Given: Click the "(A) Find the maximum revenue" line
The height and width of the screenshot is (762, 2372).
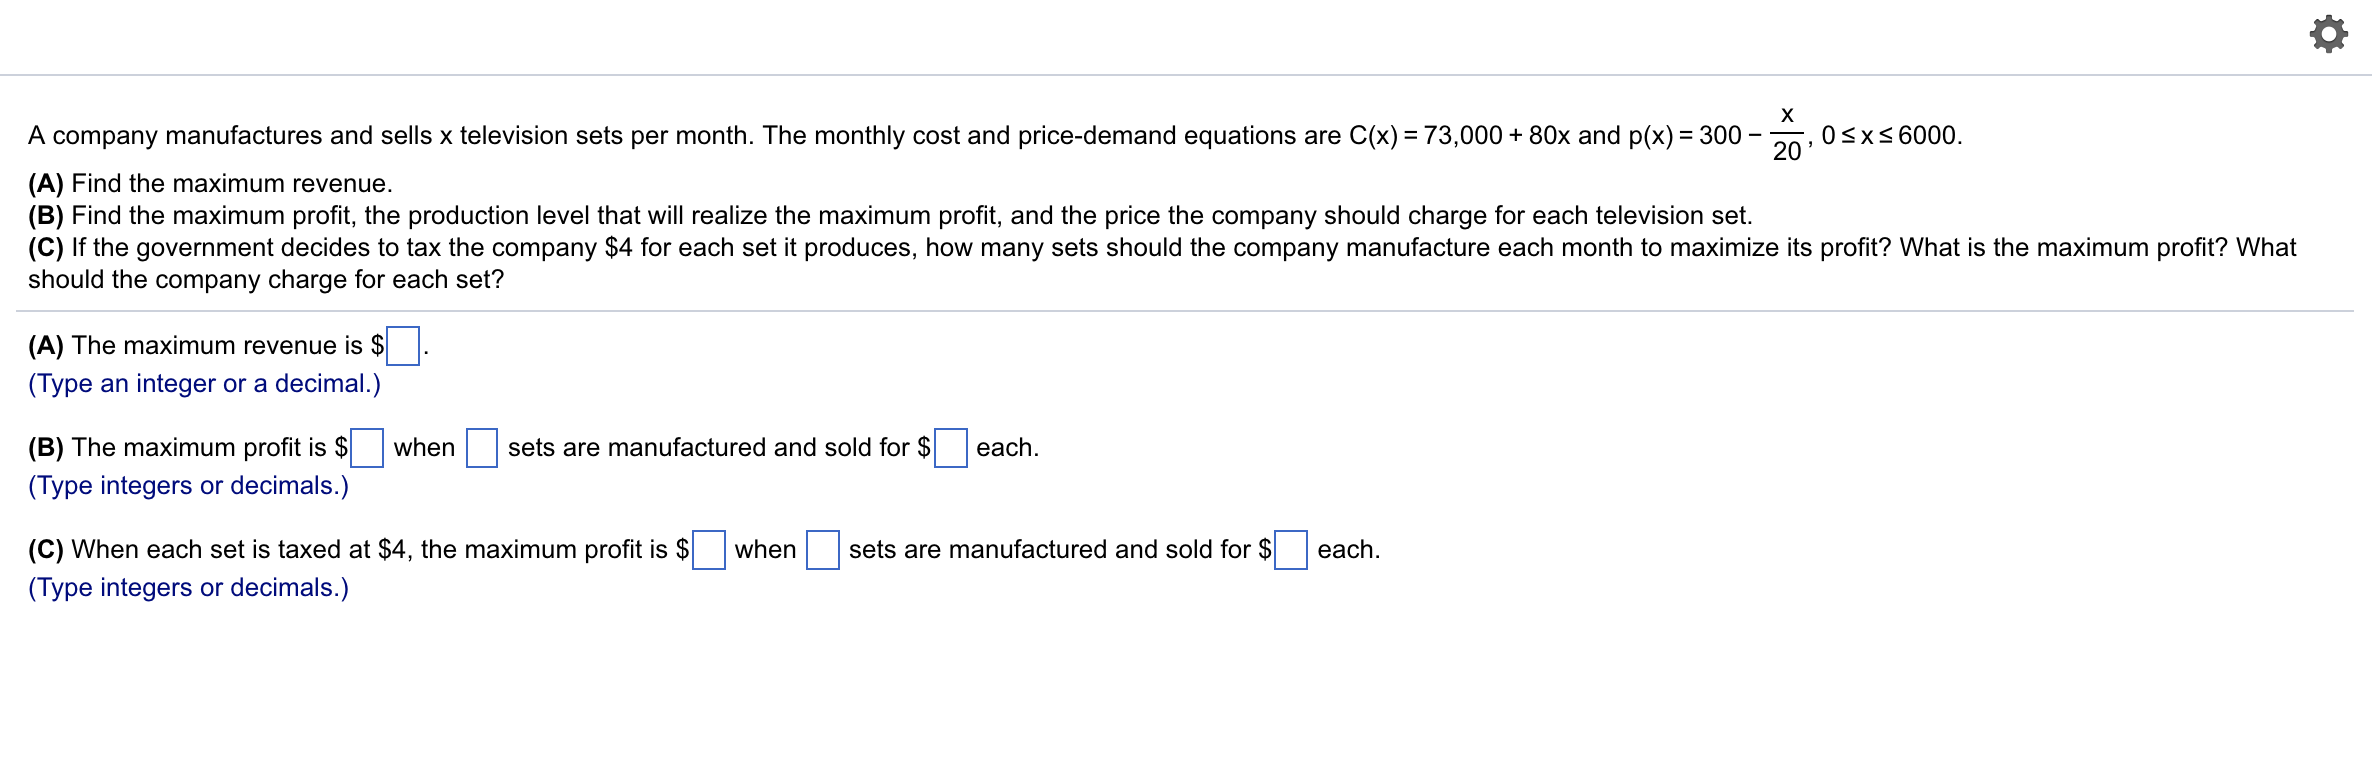Looking at the screenshot, I should (x=210, y=184).
